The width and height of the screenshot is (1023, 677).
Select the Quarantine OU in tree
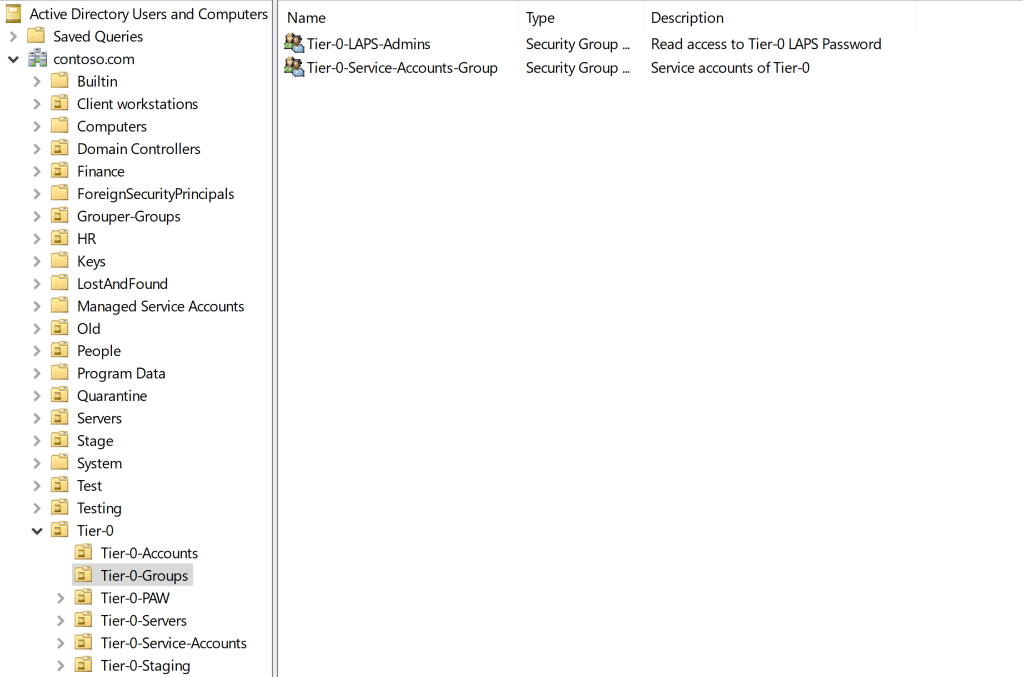112,396
